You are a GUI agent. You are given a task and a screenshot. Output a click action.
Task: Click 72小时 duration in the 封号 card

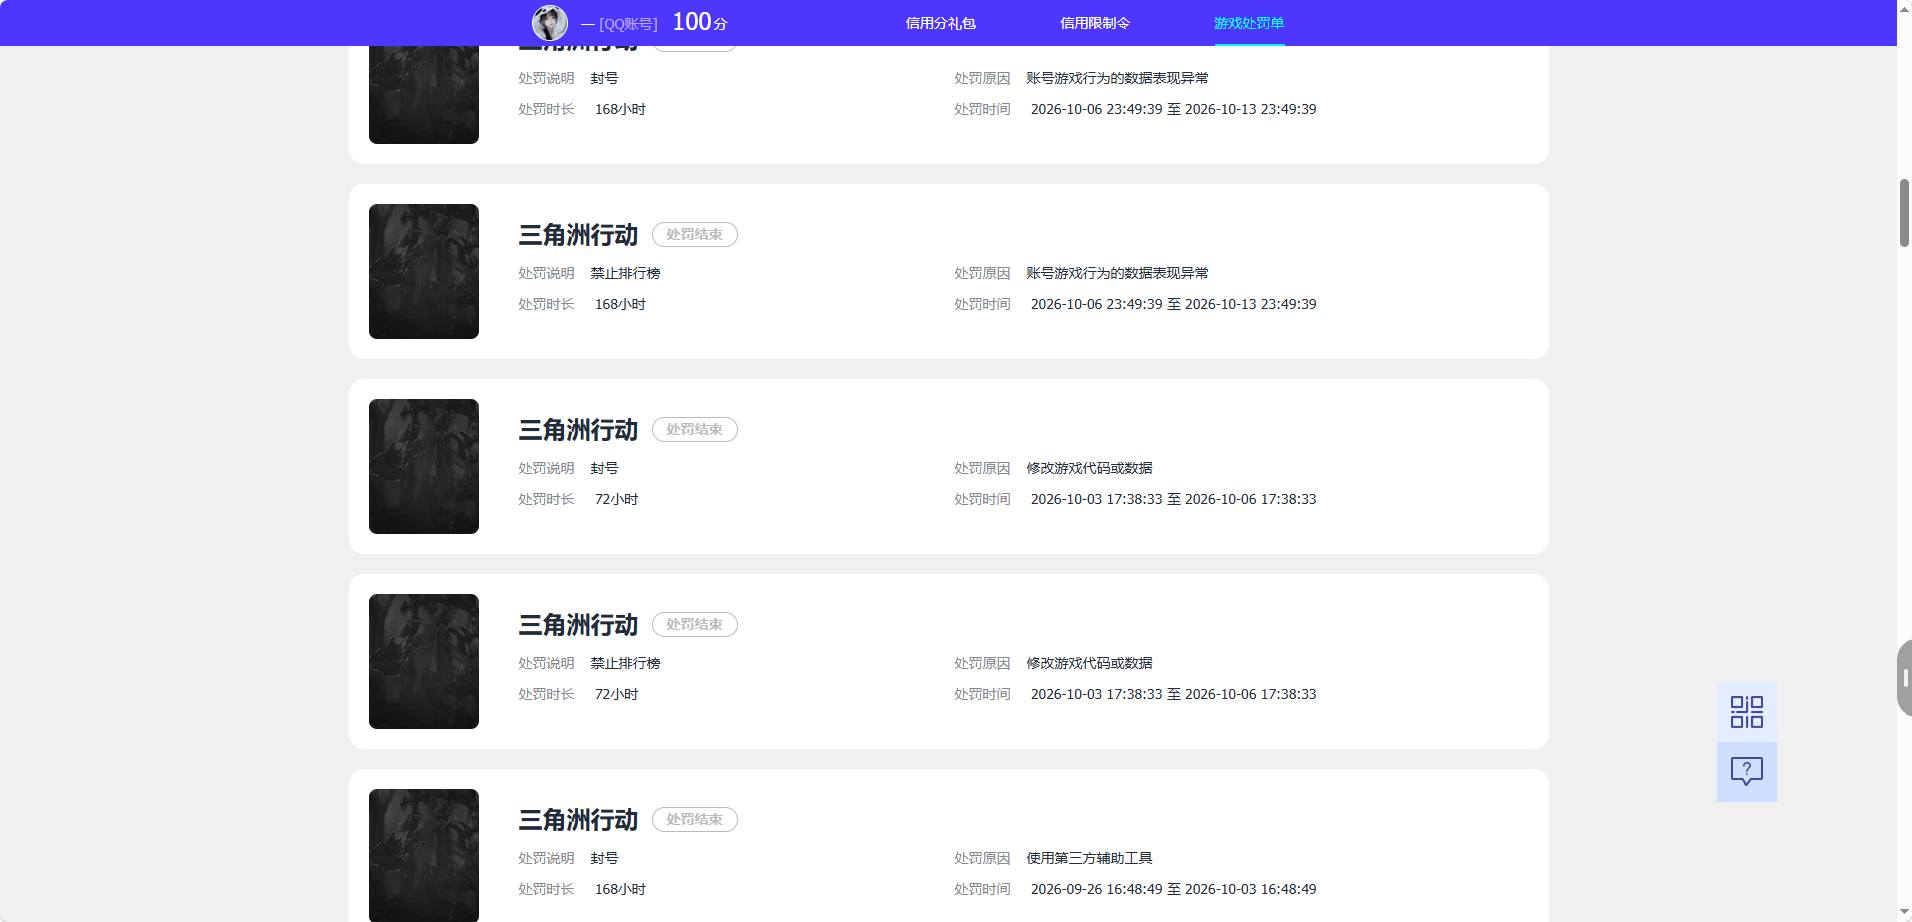[x=616, y=499]
